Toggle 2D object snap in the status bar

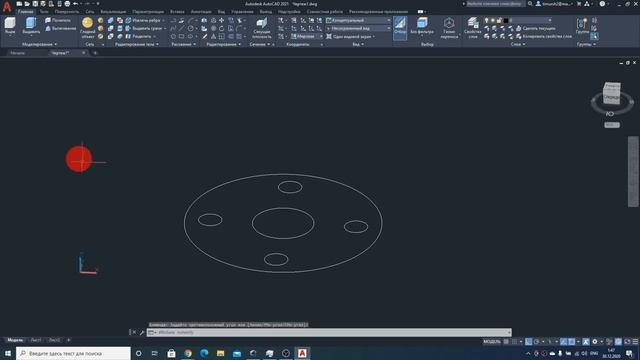coord(572,342)
